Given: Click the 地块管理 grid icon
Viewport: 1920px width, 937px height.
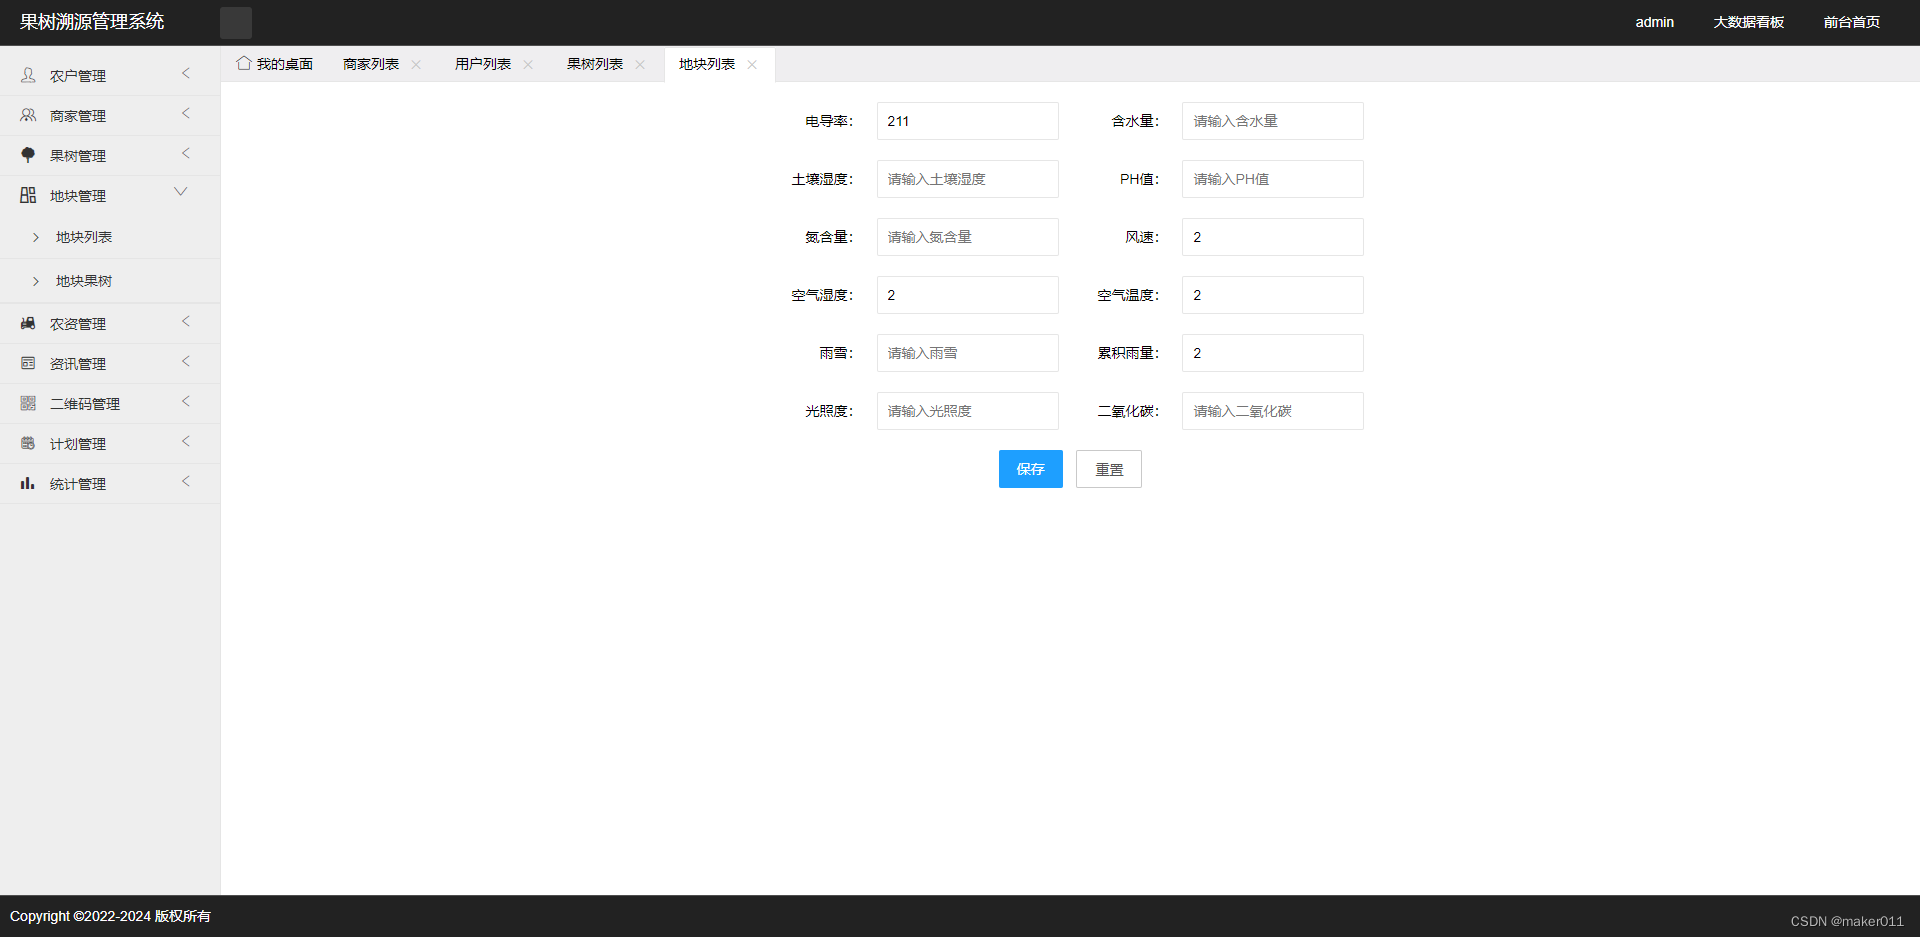Looking at the screenshot, I should pyautogui.click(x=28, y=195).
